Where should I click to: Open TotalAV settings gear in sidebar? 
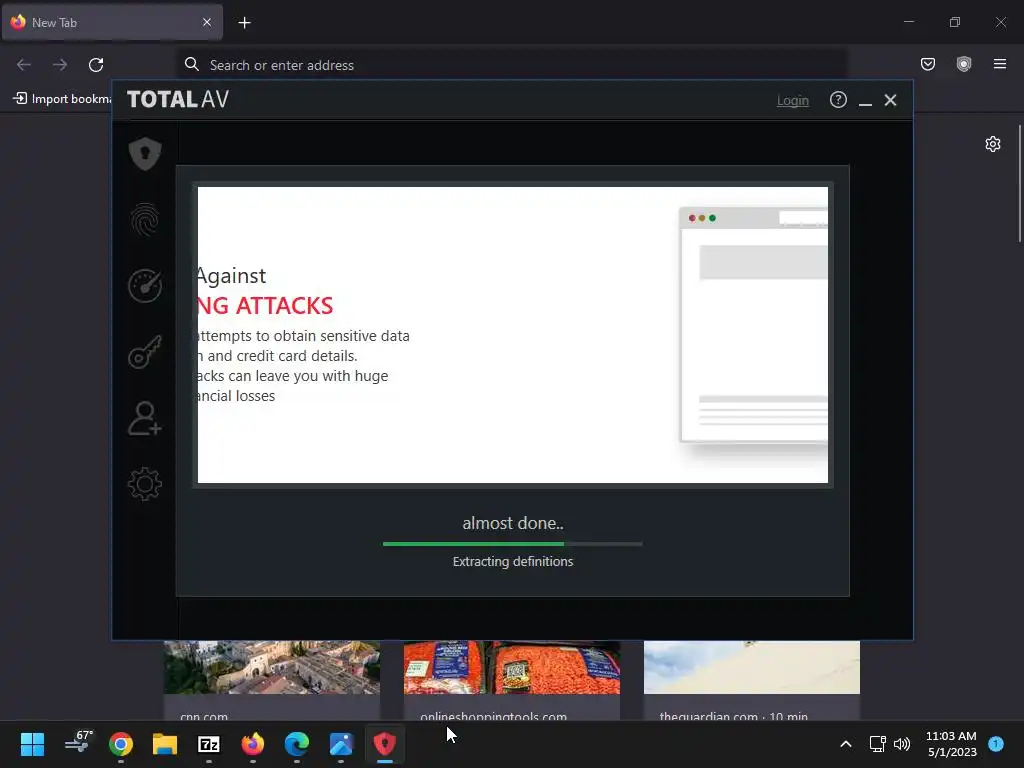144,484
